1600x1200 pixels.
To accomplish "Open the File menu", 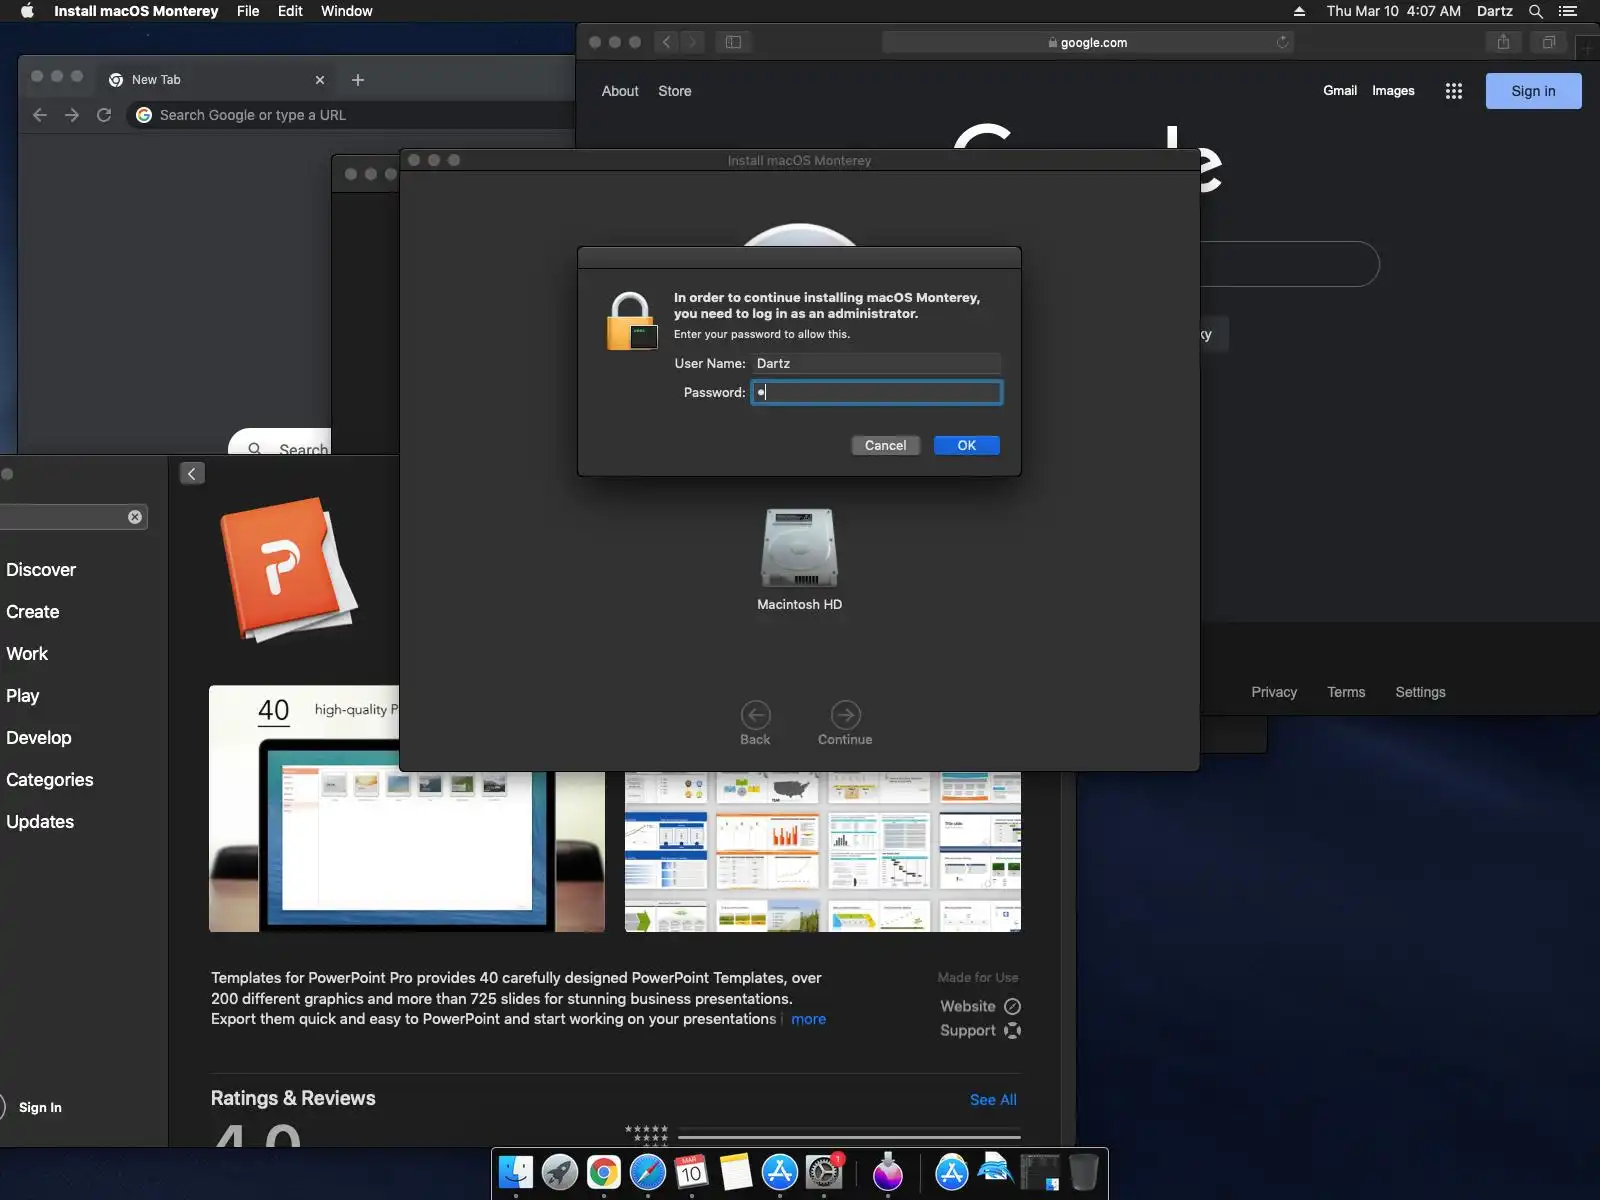I will coord(248,11).
